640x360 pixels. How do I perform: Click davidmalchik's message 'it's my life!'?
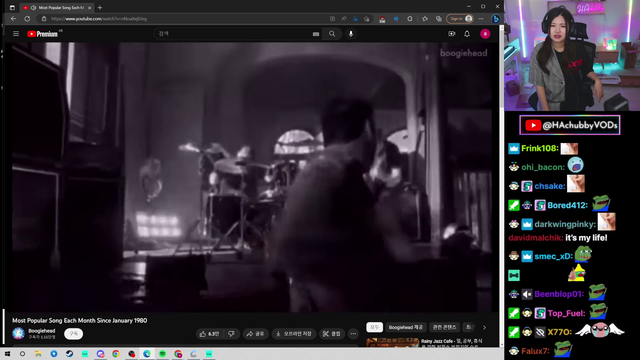click(x=586, y=238)
